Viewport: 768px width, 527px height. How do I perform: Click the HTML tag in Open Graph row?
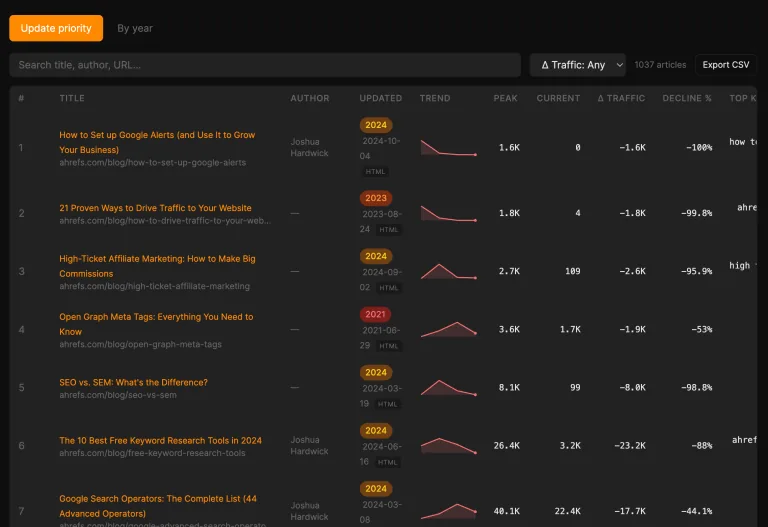tap(388, 346)
